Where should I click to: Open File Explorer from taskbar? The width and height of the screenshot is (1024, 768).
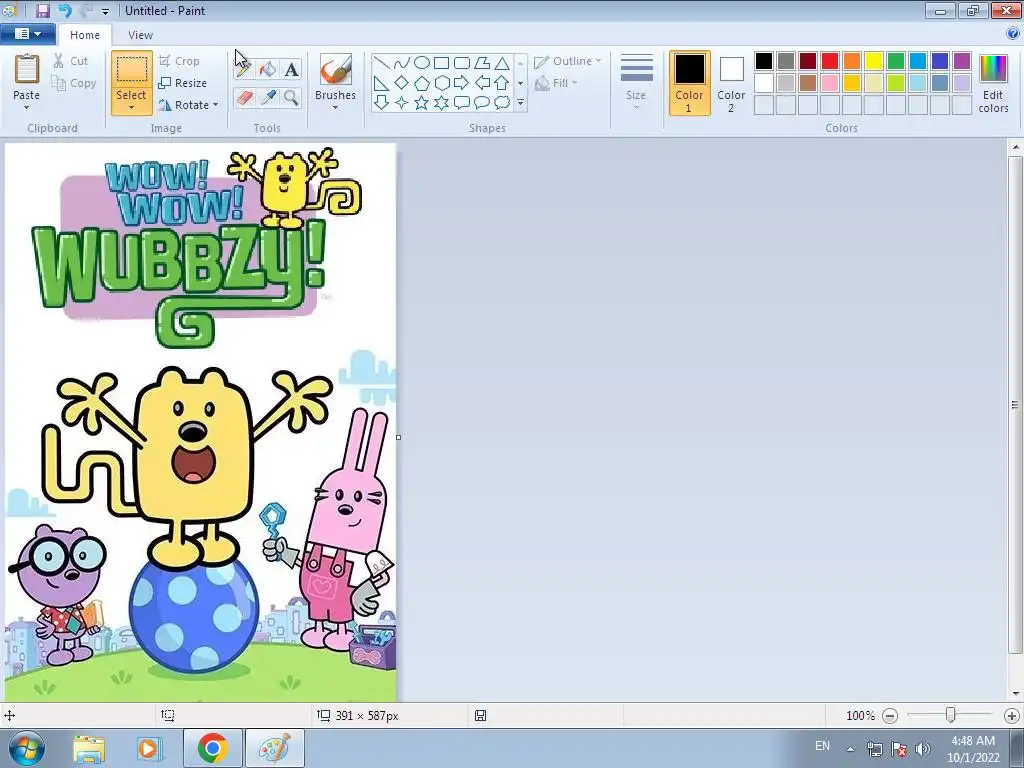89,748
